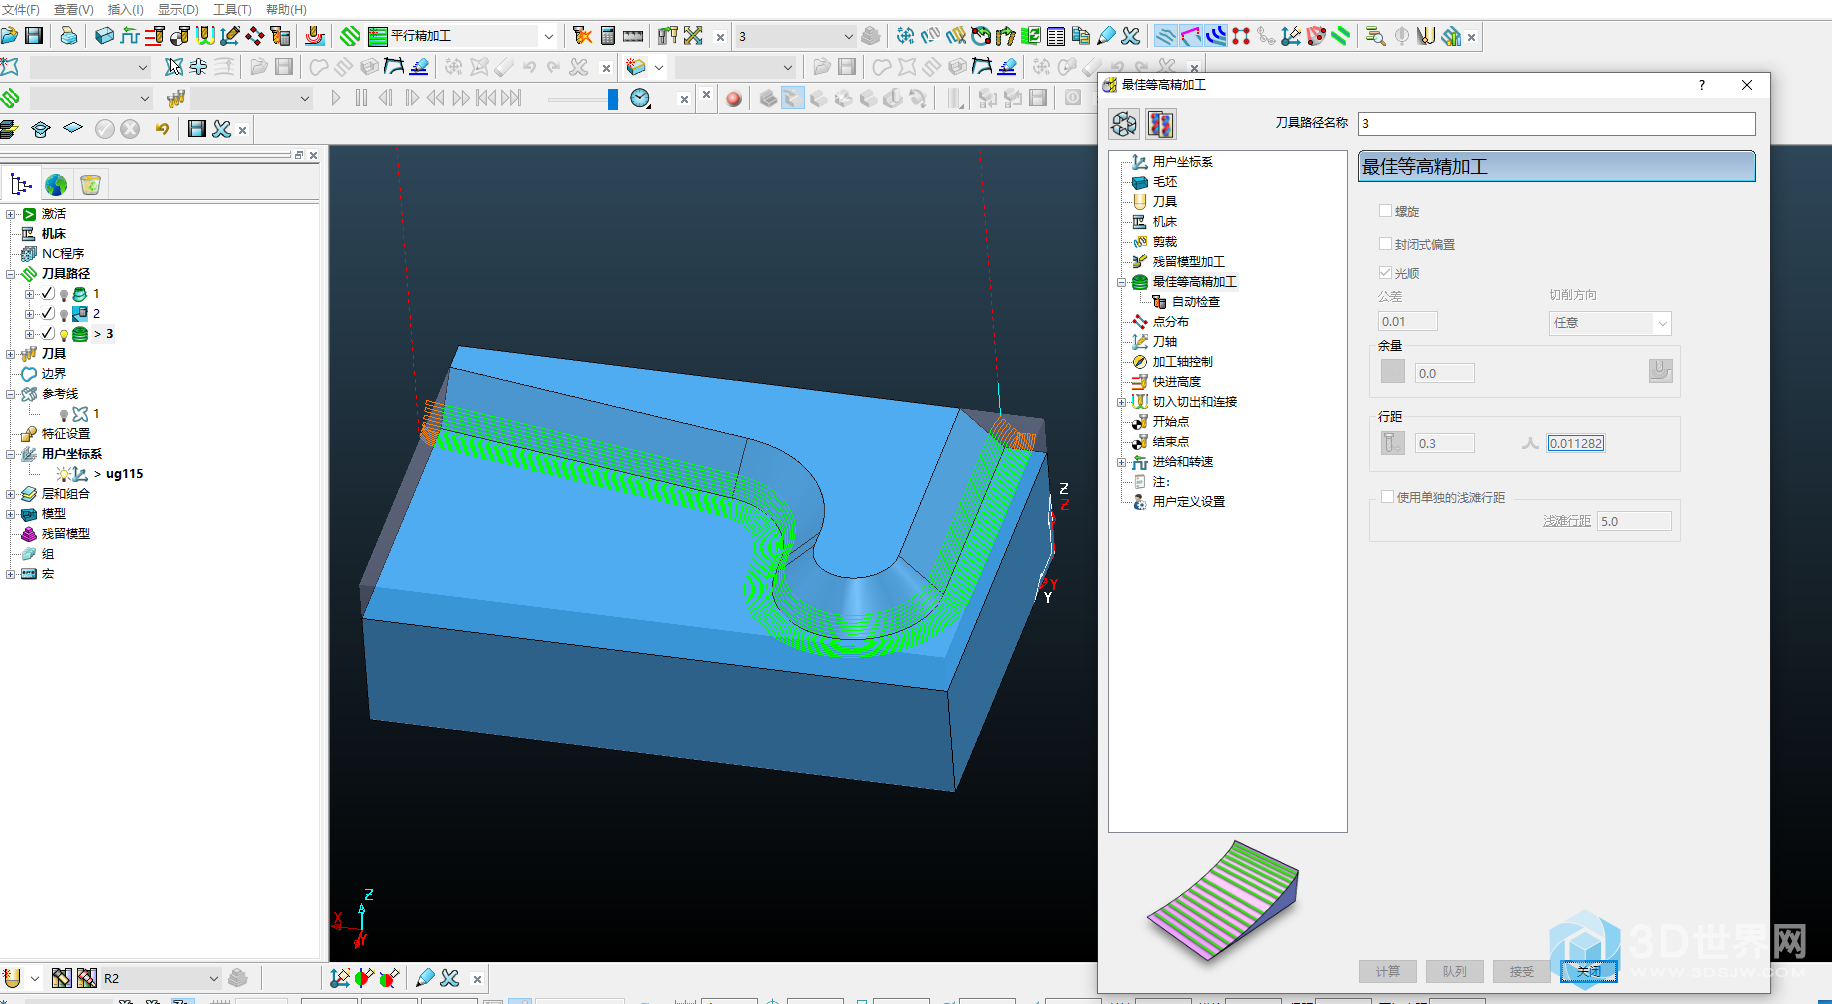Image resolution: width=1832 pixels, height=1004 pixels.
Task: Click the play simulation button
Action: pos(336,98)
